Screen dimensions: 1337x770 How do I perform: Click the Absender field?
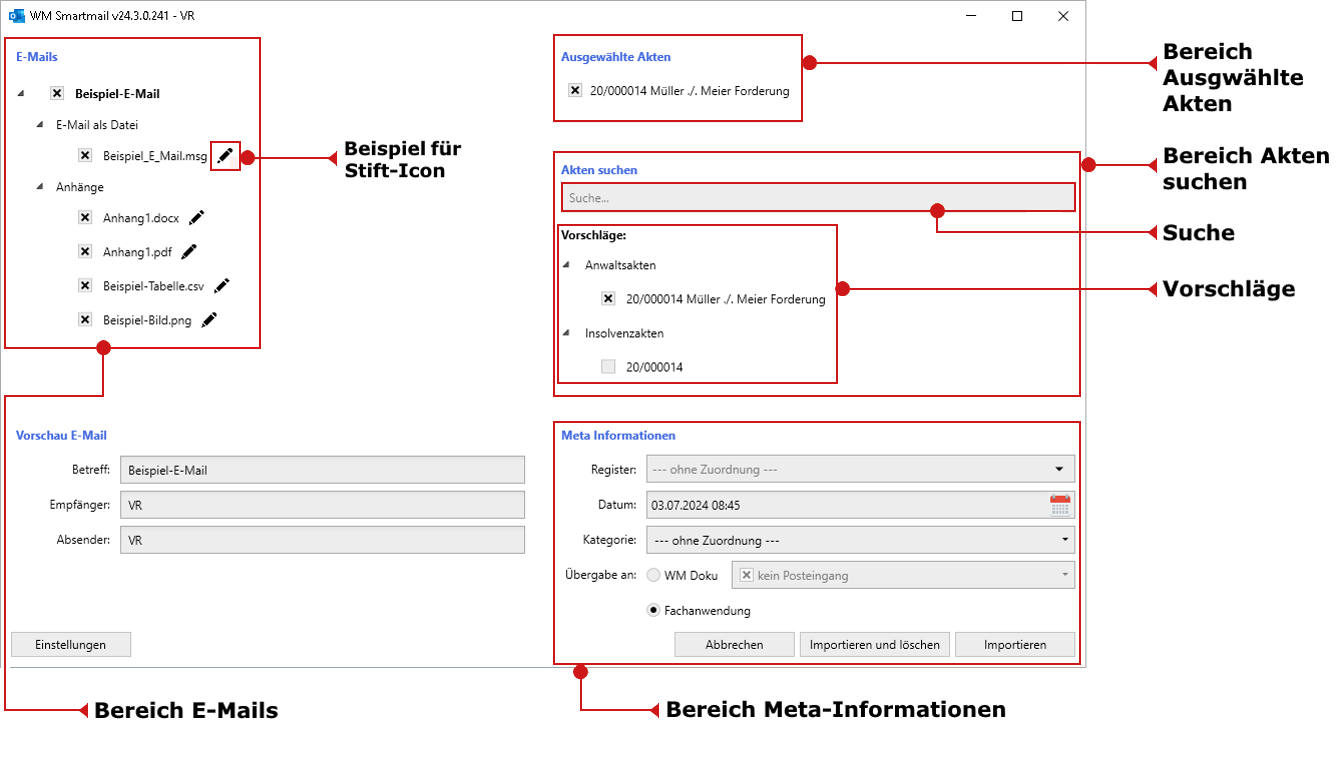click(x=322, y=540)
